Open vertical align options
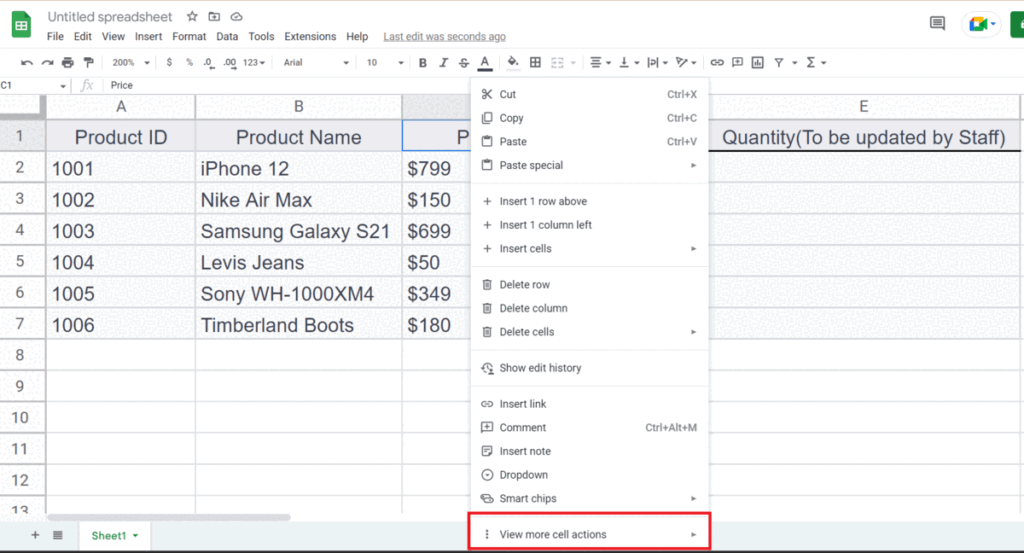This screenshot has height=553, width=1024. point(628,63)
